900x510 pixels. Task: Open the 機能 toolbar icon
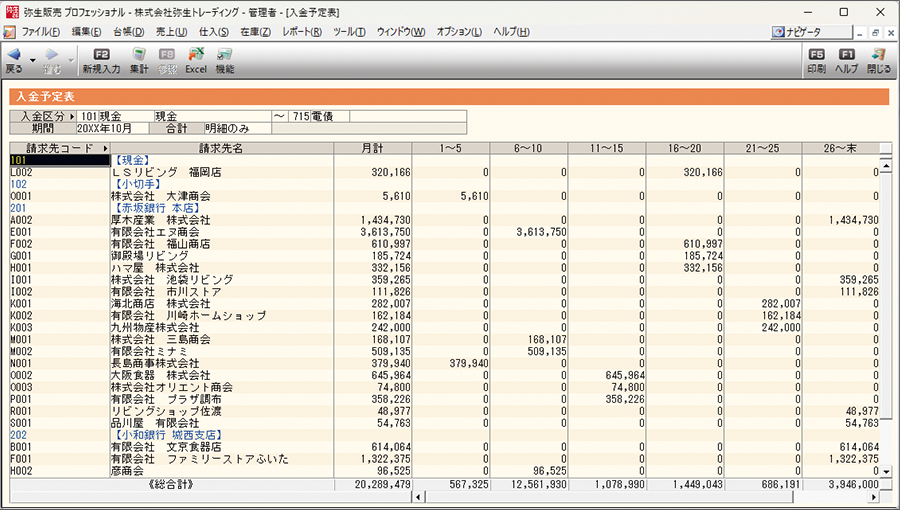[x=224, y=54]
